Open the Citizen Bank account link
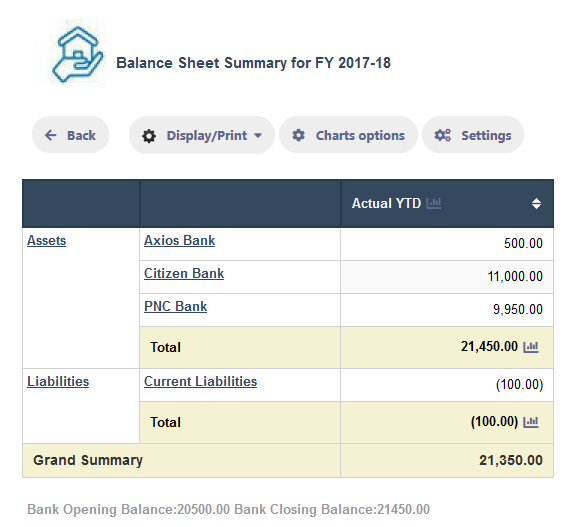Screen dimensions: 574x527 184,273
